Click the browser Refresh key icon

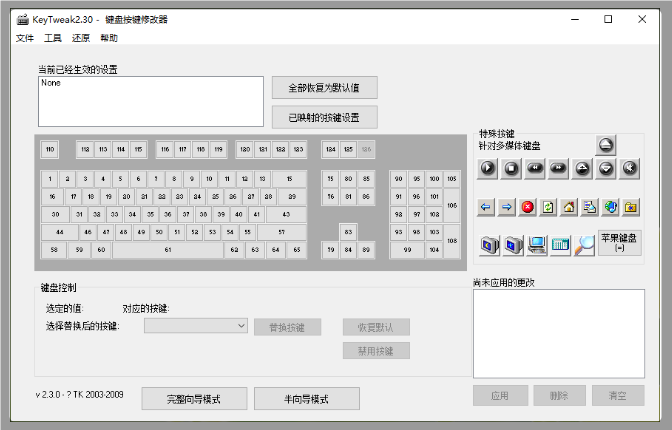pos(548,207)
